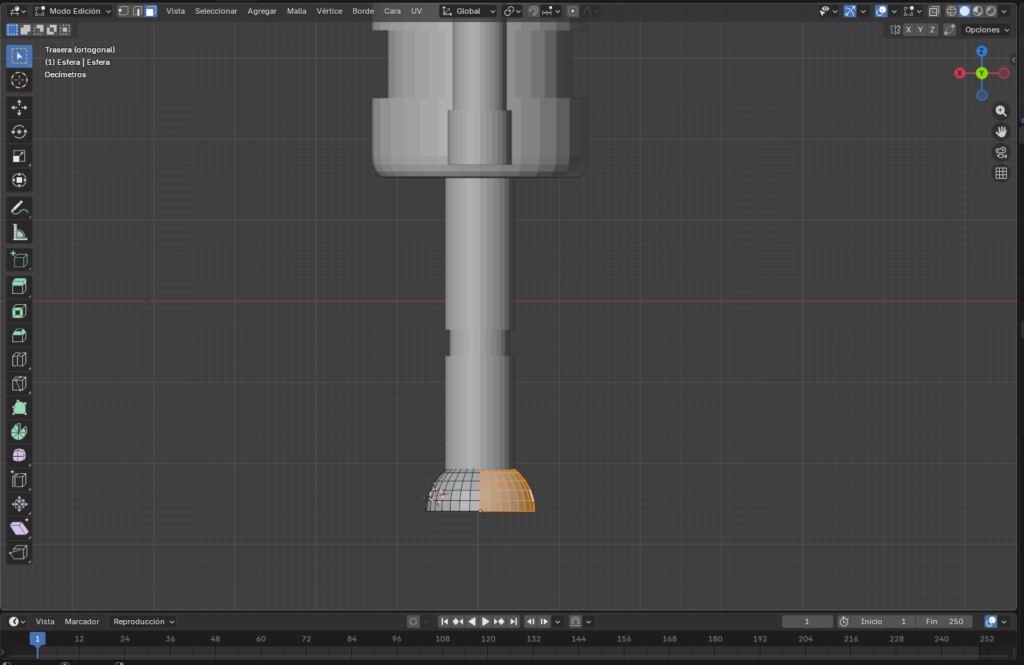Open the Reproducción popover in timeline

click(143, 621)
